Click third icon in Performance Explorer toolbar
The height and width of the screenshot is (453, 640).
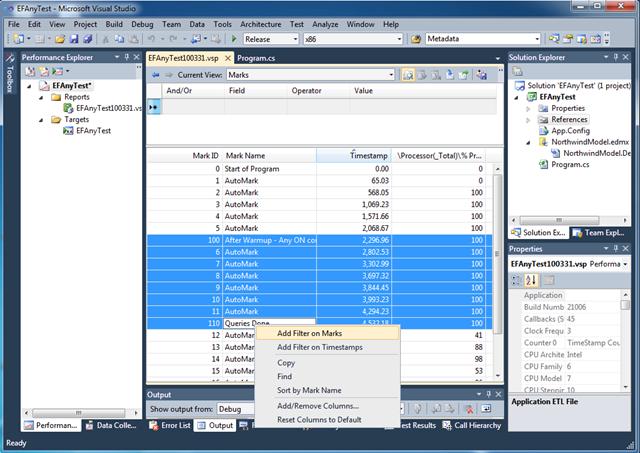click(57, 71)
